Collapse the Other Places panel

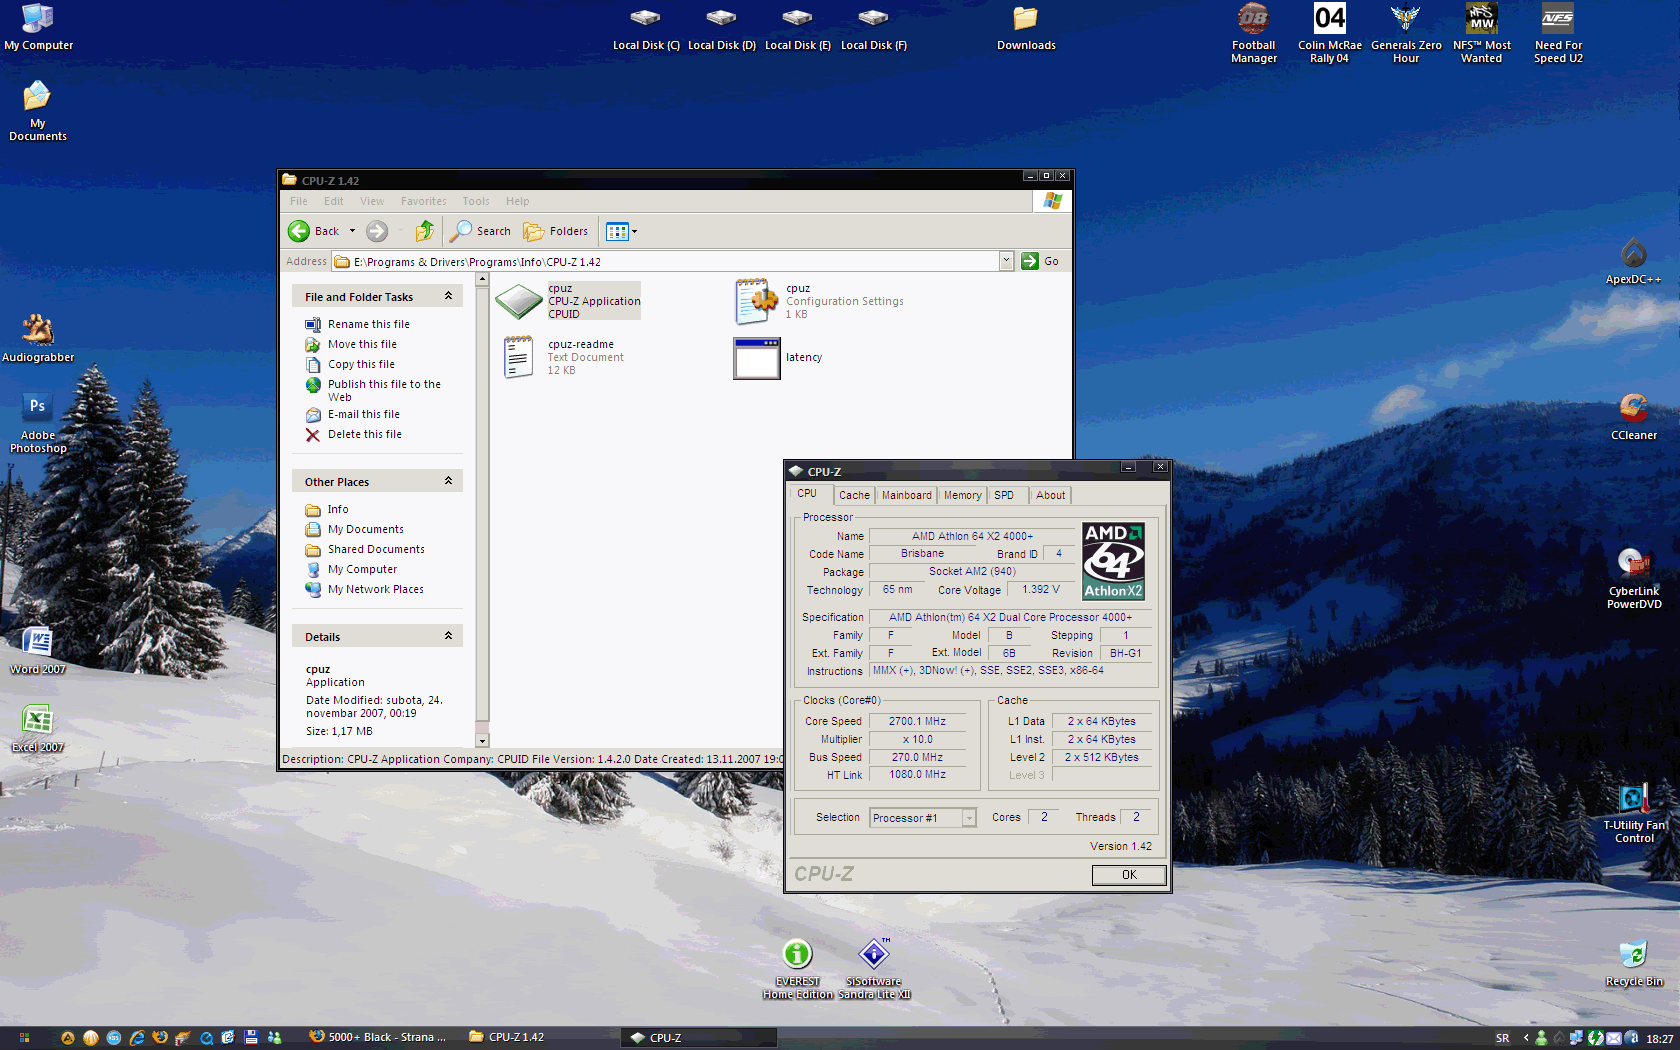pos(448,481)
